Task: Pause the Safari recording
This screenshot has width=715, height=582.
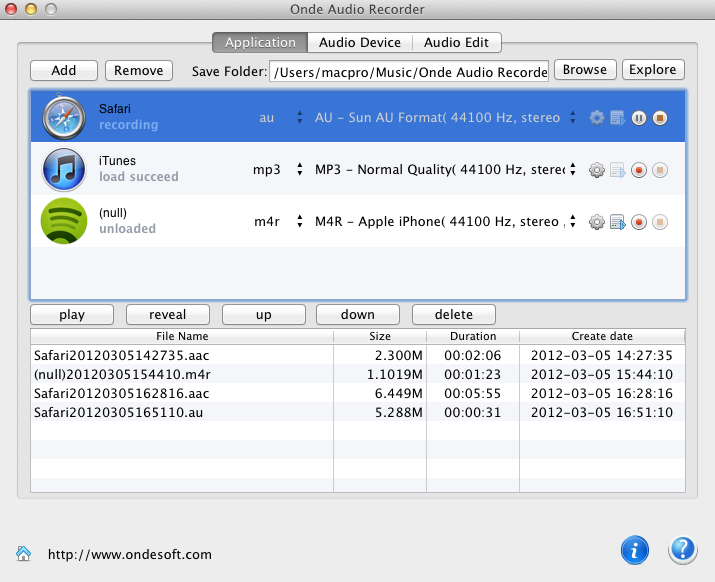Action: [x=639, y=118]
